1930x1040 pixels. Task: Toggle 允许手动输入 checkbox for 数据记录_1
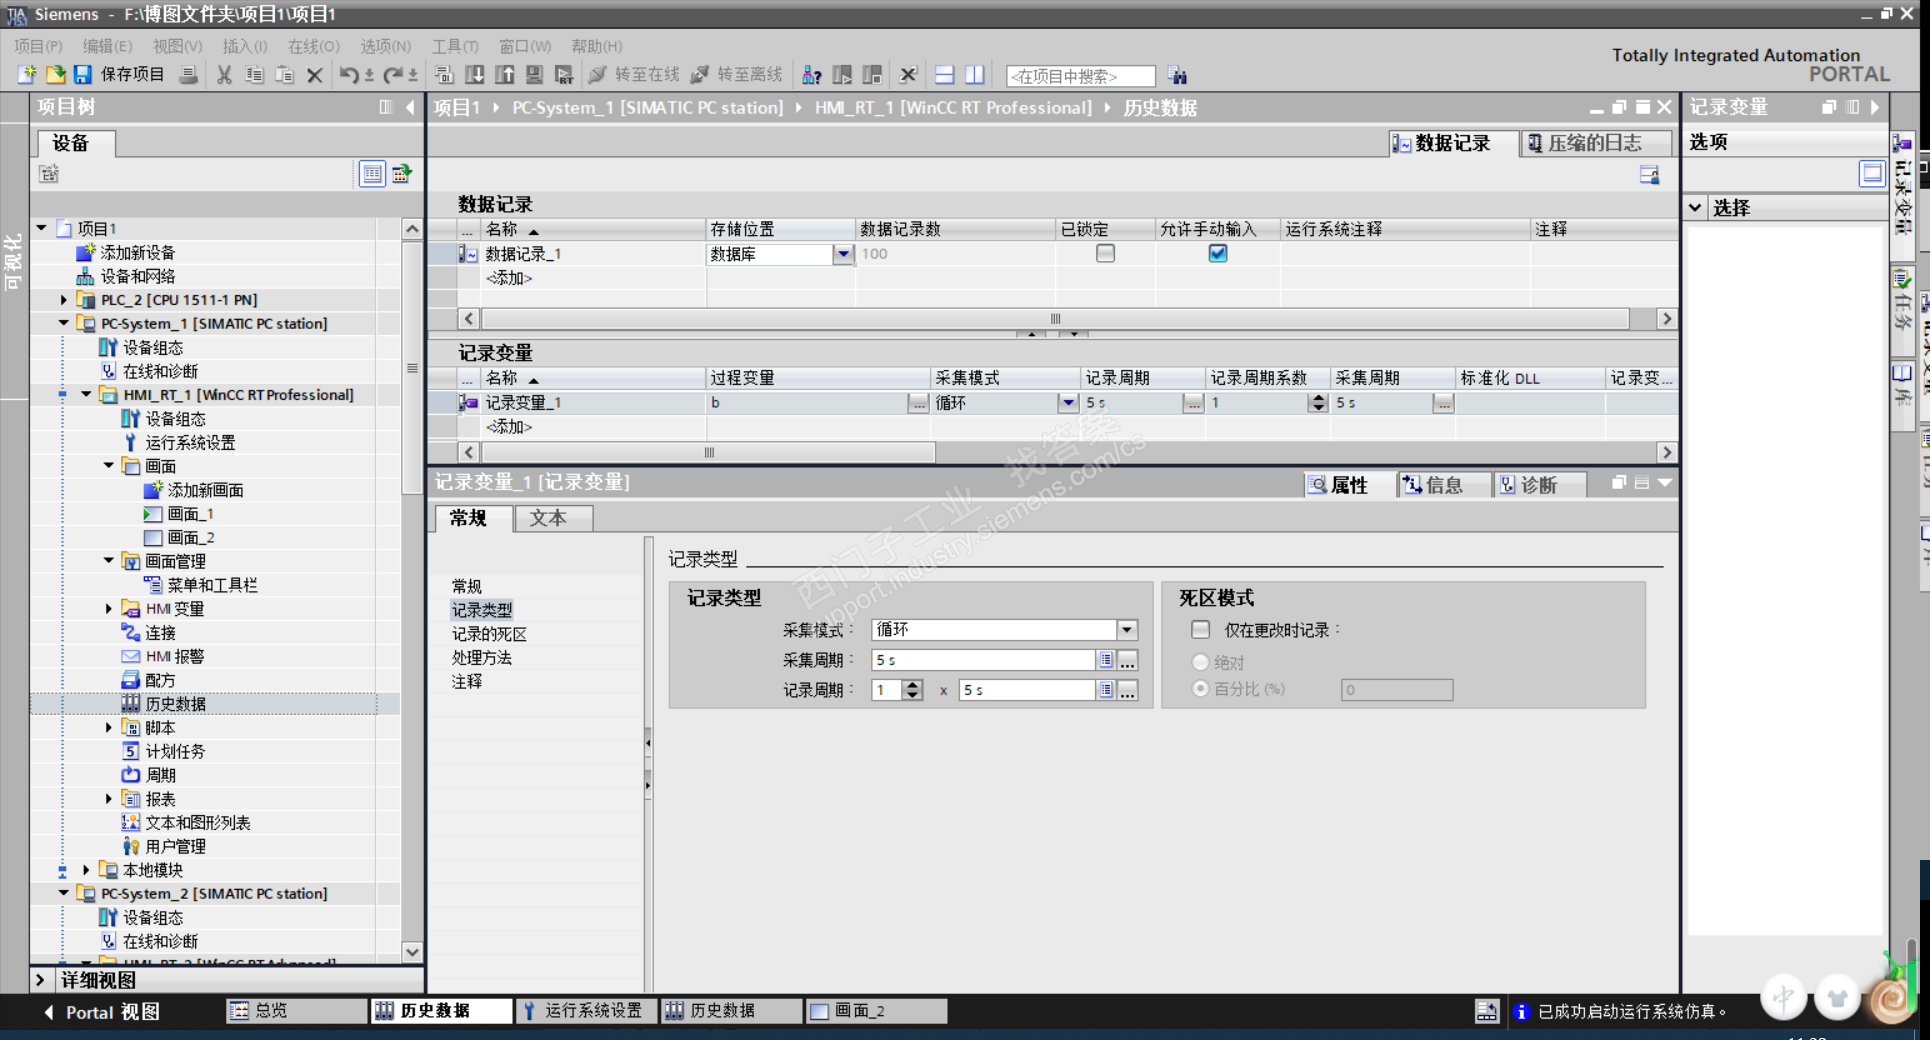coord(1218,253)
